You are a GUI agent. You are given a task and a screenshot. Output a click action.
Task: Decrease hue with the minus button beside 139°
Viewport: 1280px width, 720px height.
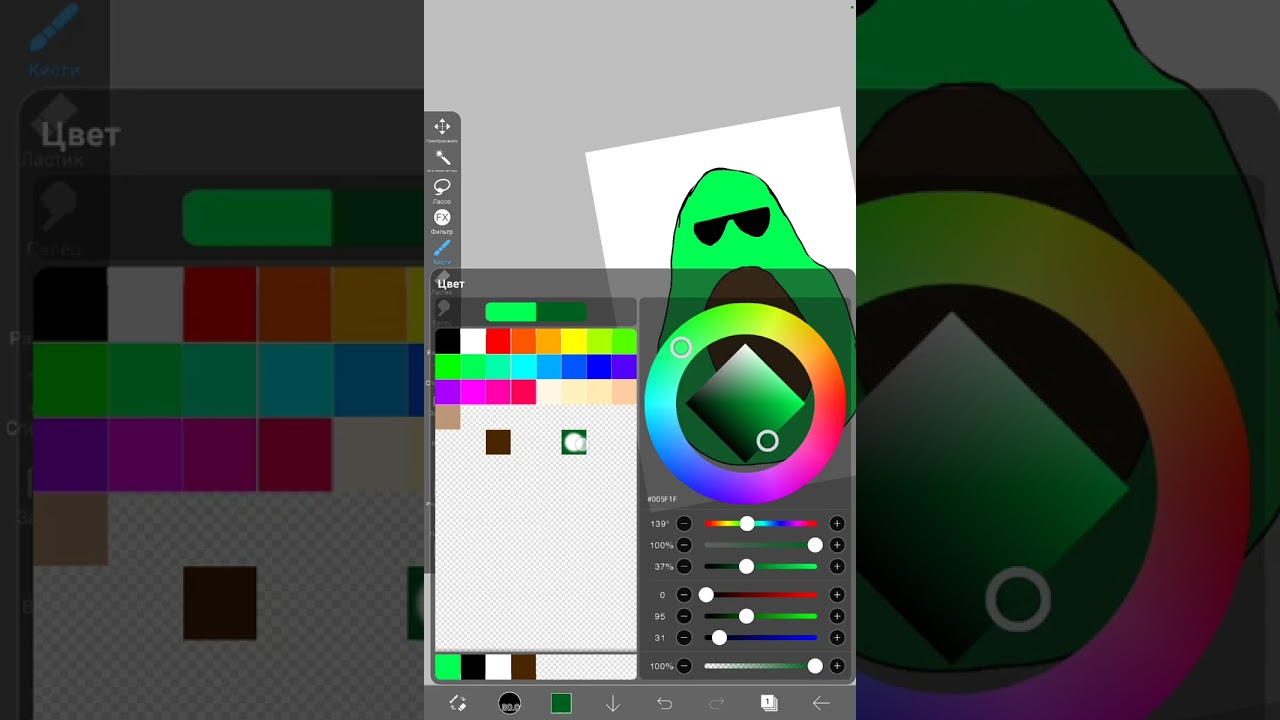(x=684, y=524)
